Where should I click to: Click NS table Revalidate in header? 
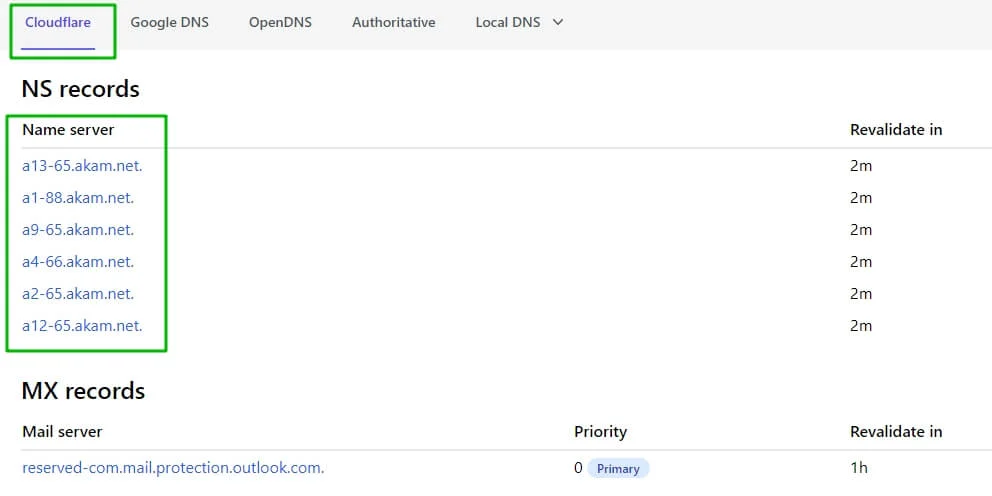pos(896,130)
